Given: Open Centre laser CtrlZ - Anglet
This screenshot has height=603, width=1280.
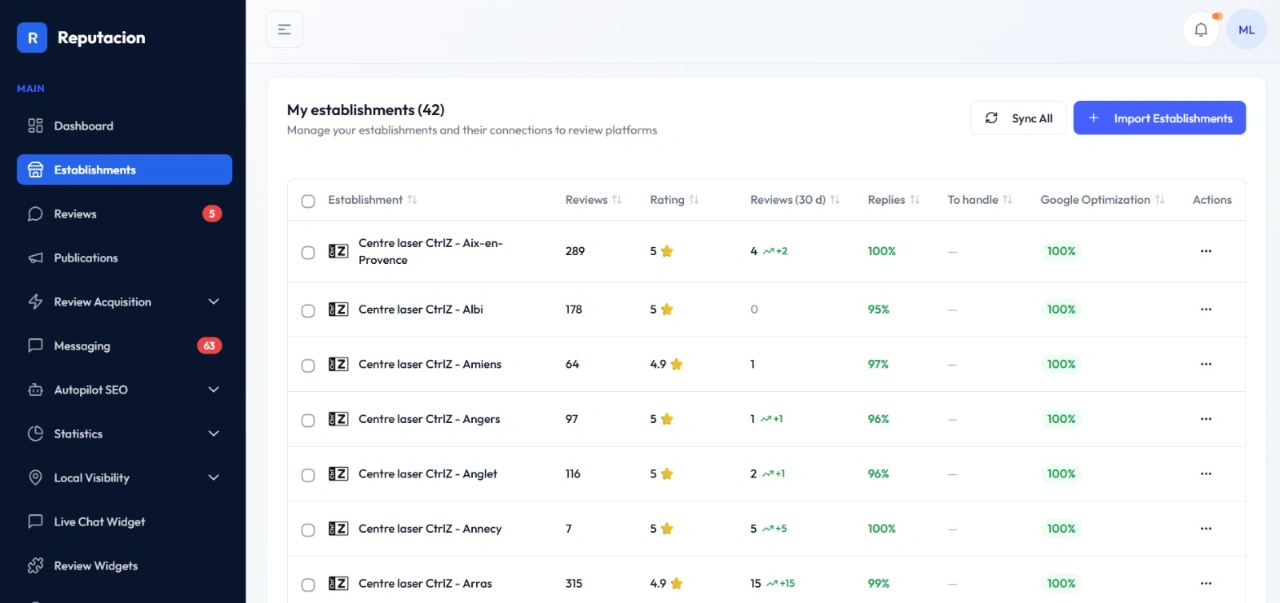Looking at the screenshot, I should pyautogui.click(x=428, y=474).
